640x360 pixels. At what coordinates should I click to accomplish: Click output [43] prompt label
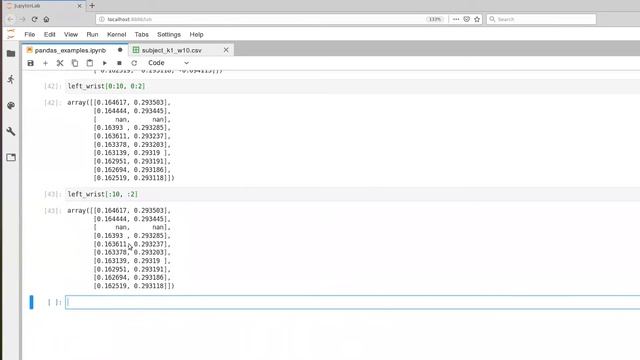point(53,211)
